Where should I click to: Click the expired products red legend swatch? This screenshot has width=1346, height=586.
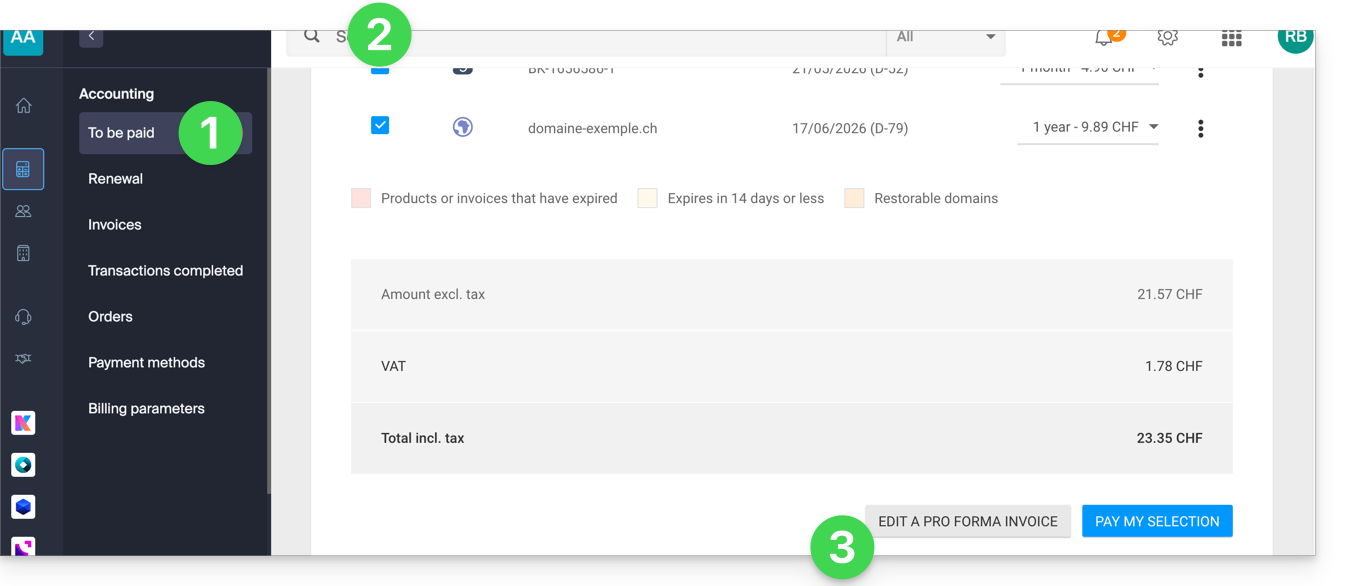pyautogui.click(x=361, y=198)
